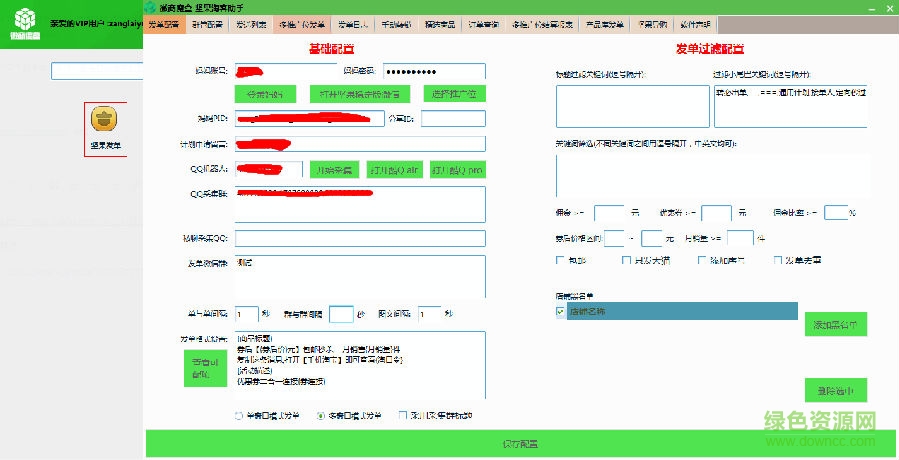Viewport: 899px width, 460px height.
Task: Click the 店铺名称 blacklist column header
Action: pyautogui.click(x=682, y=311)
